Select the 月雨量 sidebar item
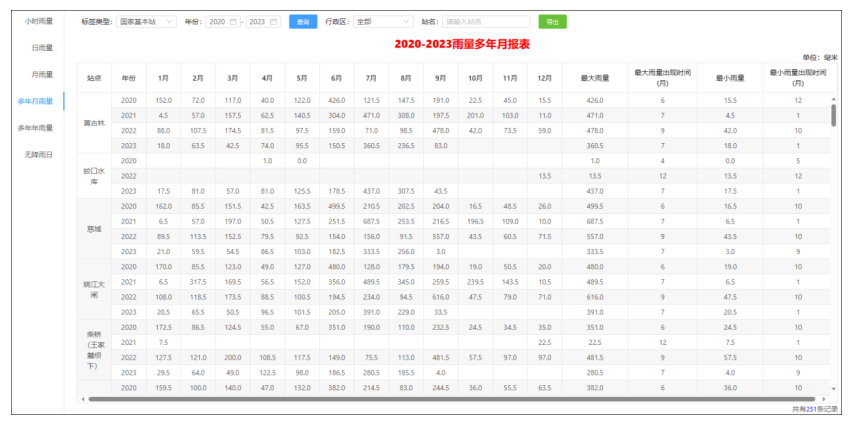850x423 pixels. (42, 74)
